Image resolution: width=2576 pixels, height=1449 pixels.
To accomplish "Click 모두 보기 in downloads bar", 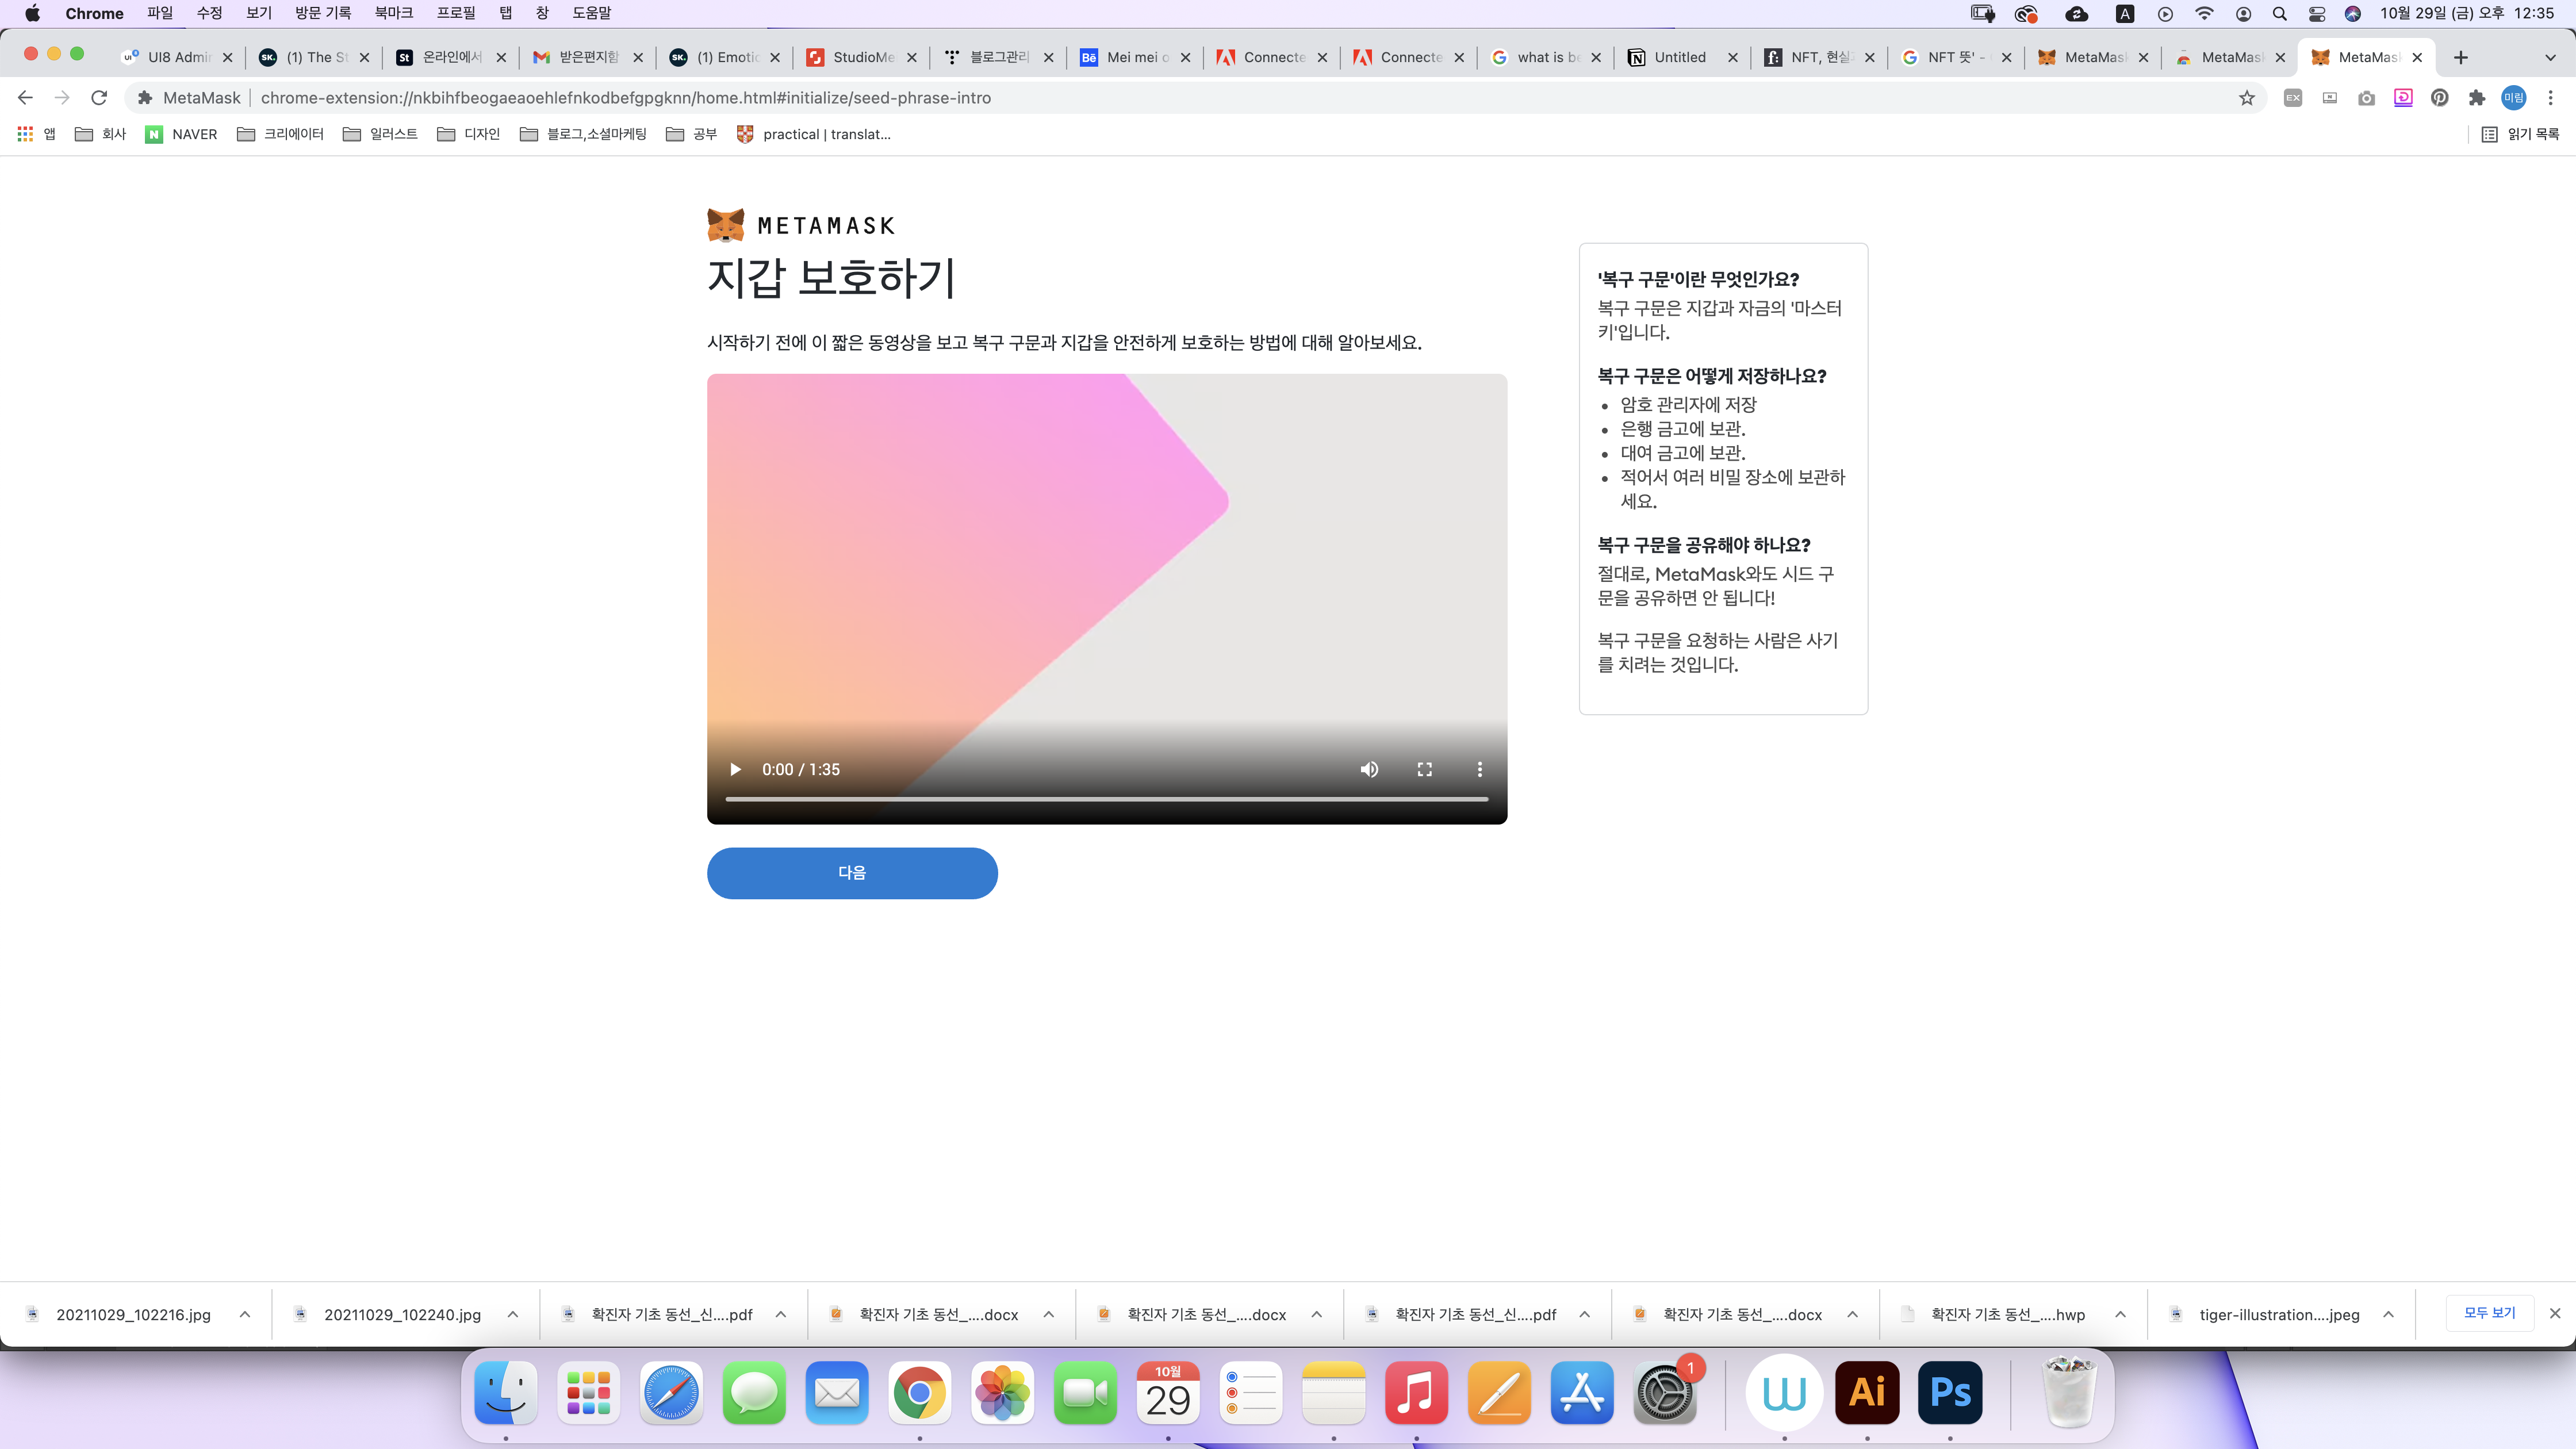I will coord(2490,1313).
